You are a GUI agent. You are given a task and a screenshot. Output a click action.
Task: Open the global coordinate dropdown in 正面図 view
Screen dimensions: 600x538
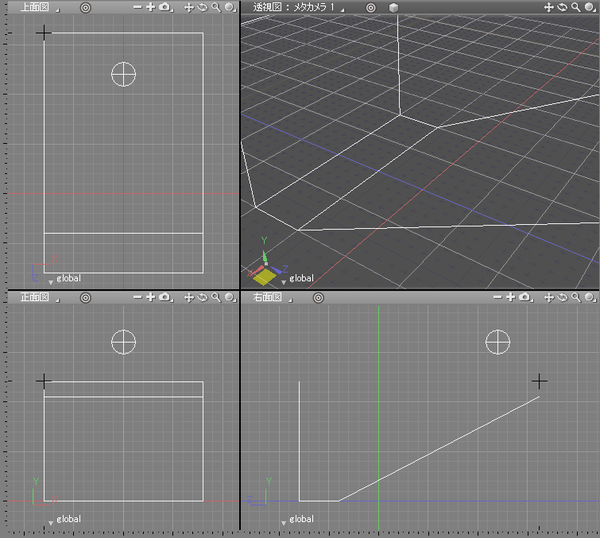65,520
